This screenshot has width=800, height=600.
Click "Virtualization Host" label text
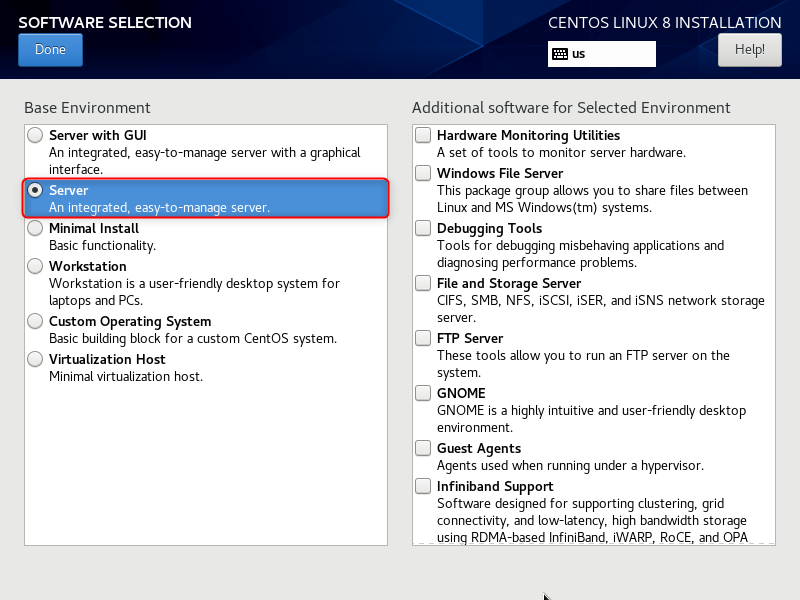pos(107,359)
